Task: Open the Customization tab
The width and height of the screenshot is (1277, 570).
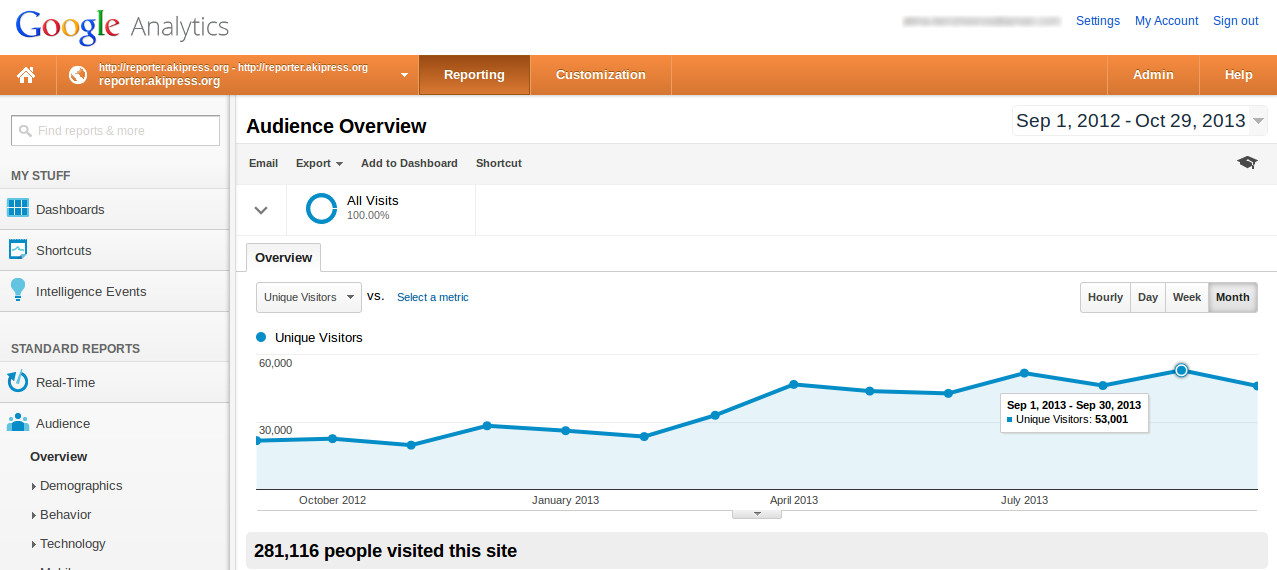Action: [x=600, y=75]
